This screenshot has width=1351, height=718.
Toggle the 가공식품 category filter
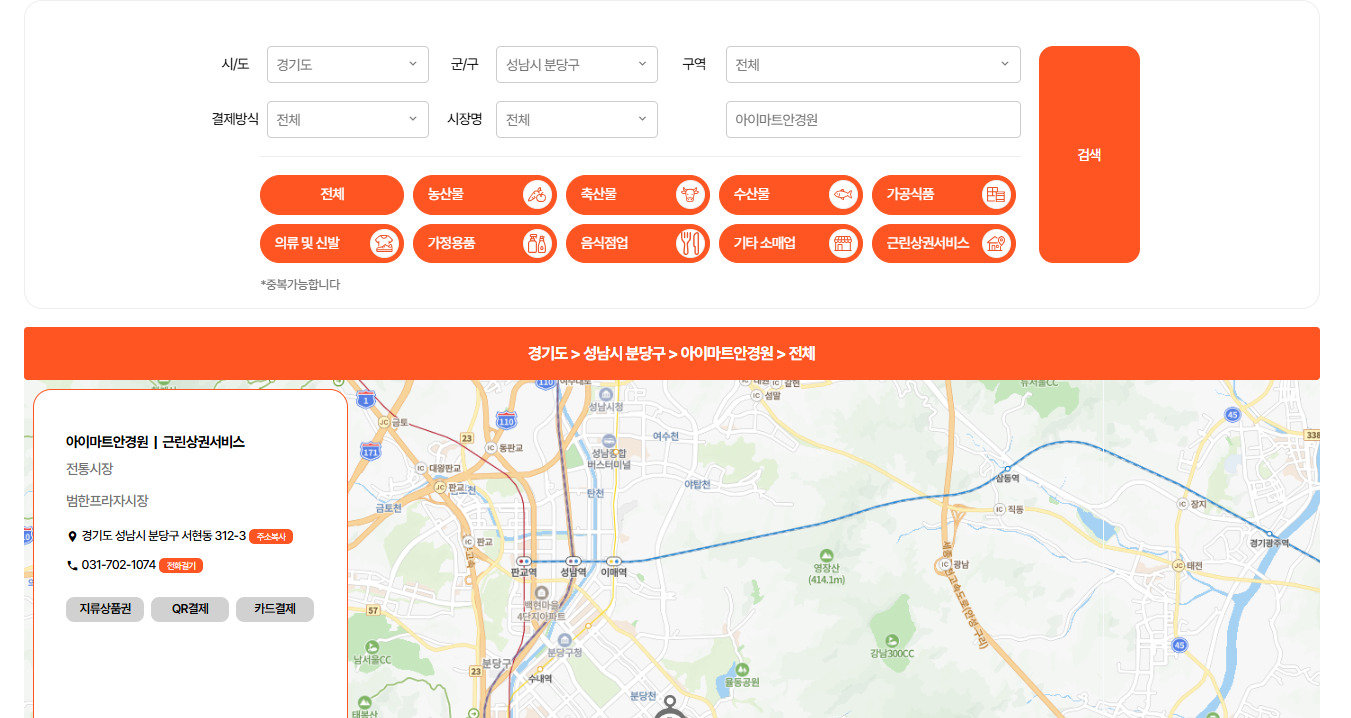944,195
